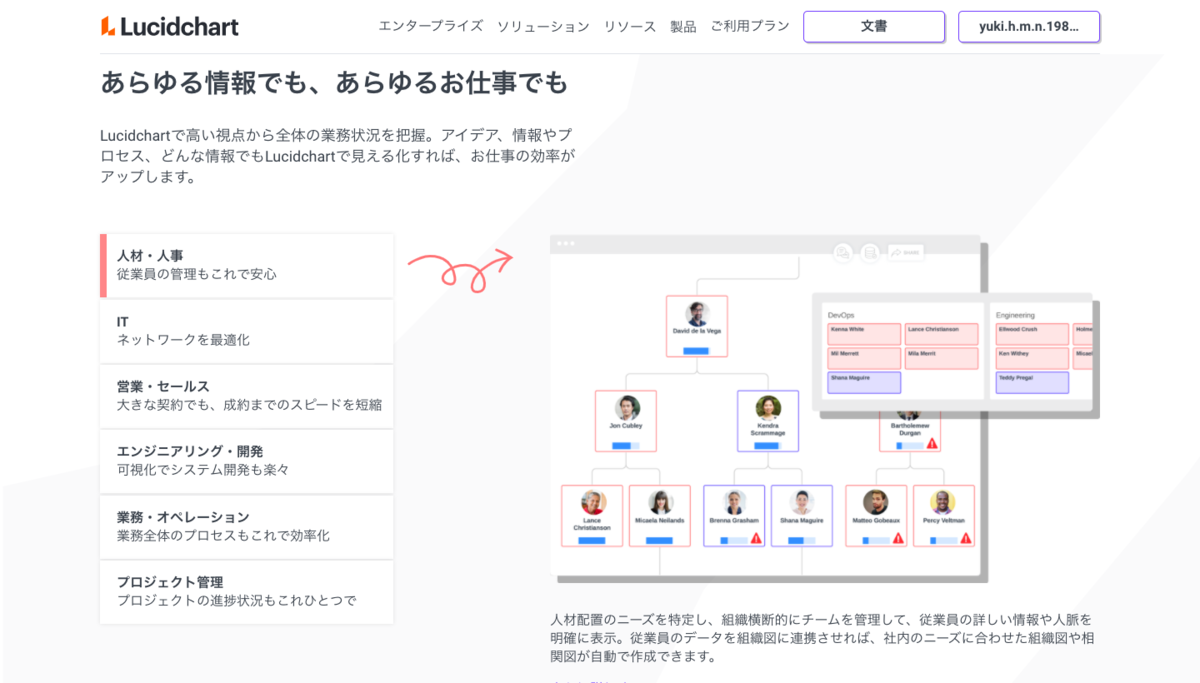Open the リソース menu
The height and width of the screenshot is (683, 1200).
coord(630,27)
